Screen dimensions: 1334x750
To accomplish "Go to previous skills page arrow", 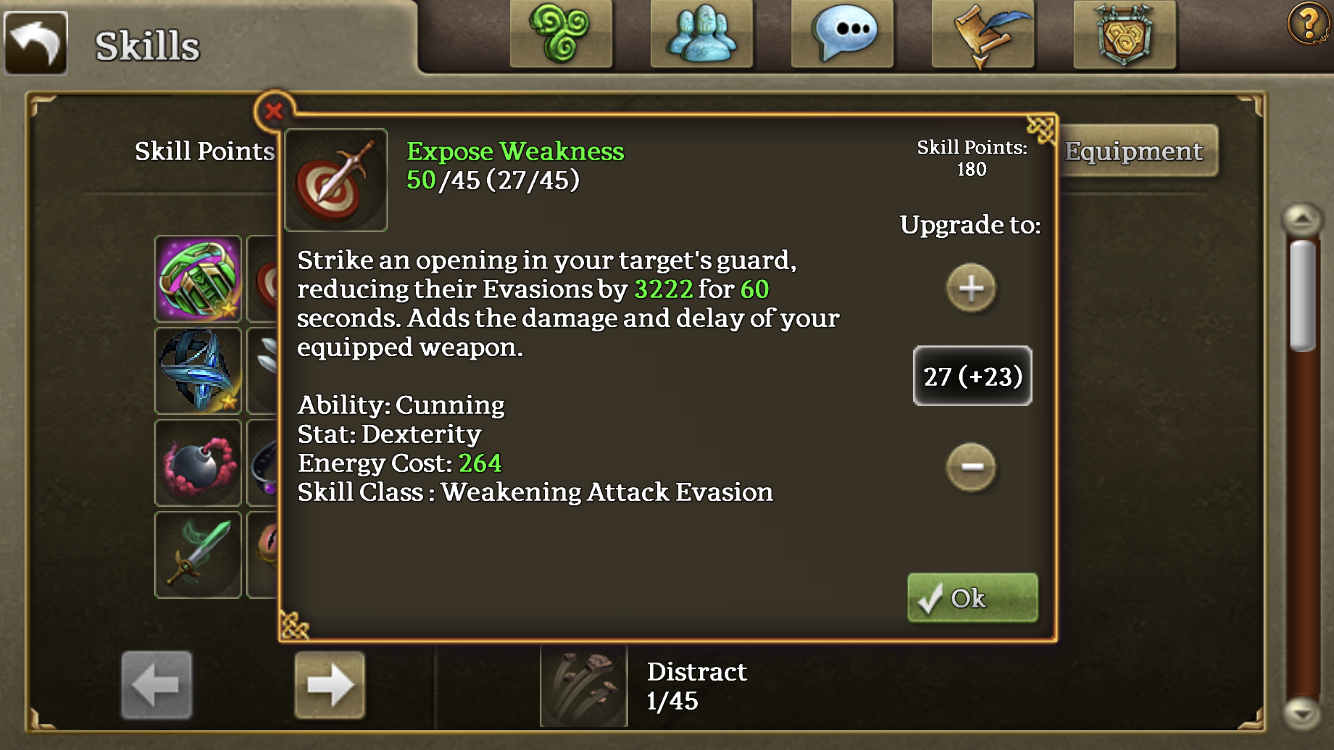I will 157,685.
